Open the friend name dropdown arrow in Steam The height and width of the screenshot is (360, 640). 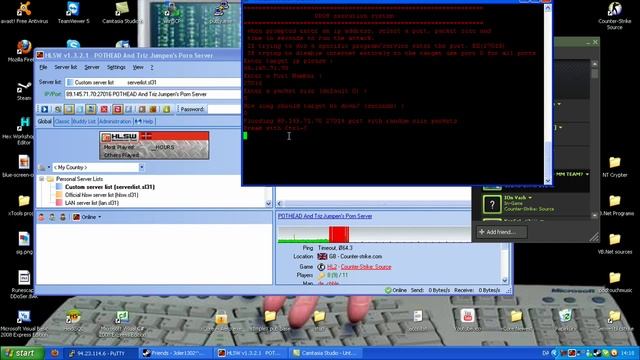530,198
